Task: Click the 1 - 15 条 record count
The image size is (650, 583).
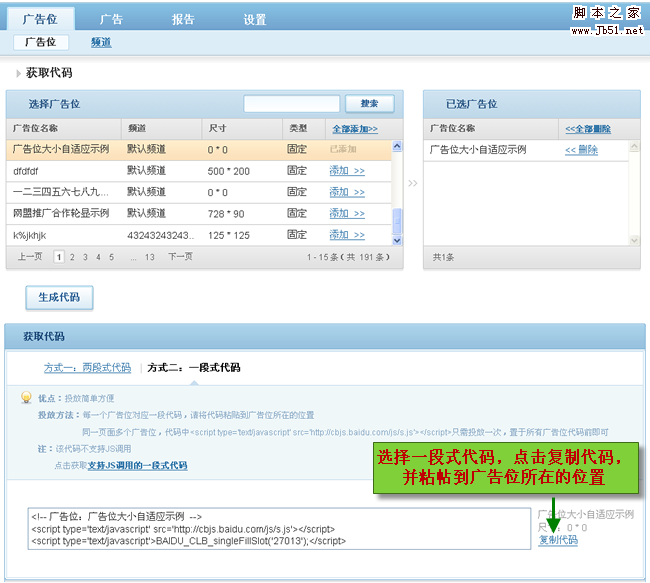Action: tap(348, 257)
